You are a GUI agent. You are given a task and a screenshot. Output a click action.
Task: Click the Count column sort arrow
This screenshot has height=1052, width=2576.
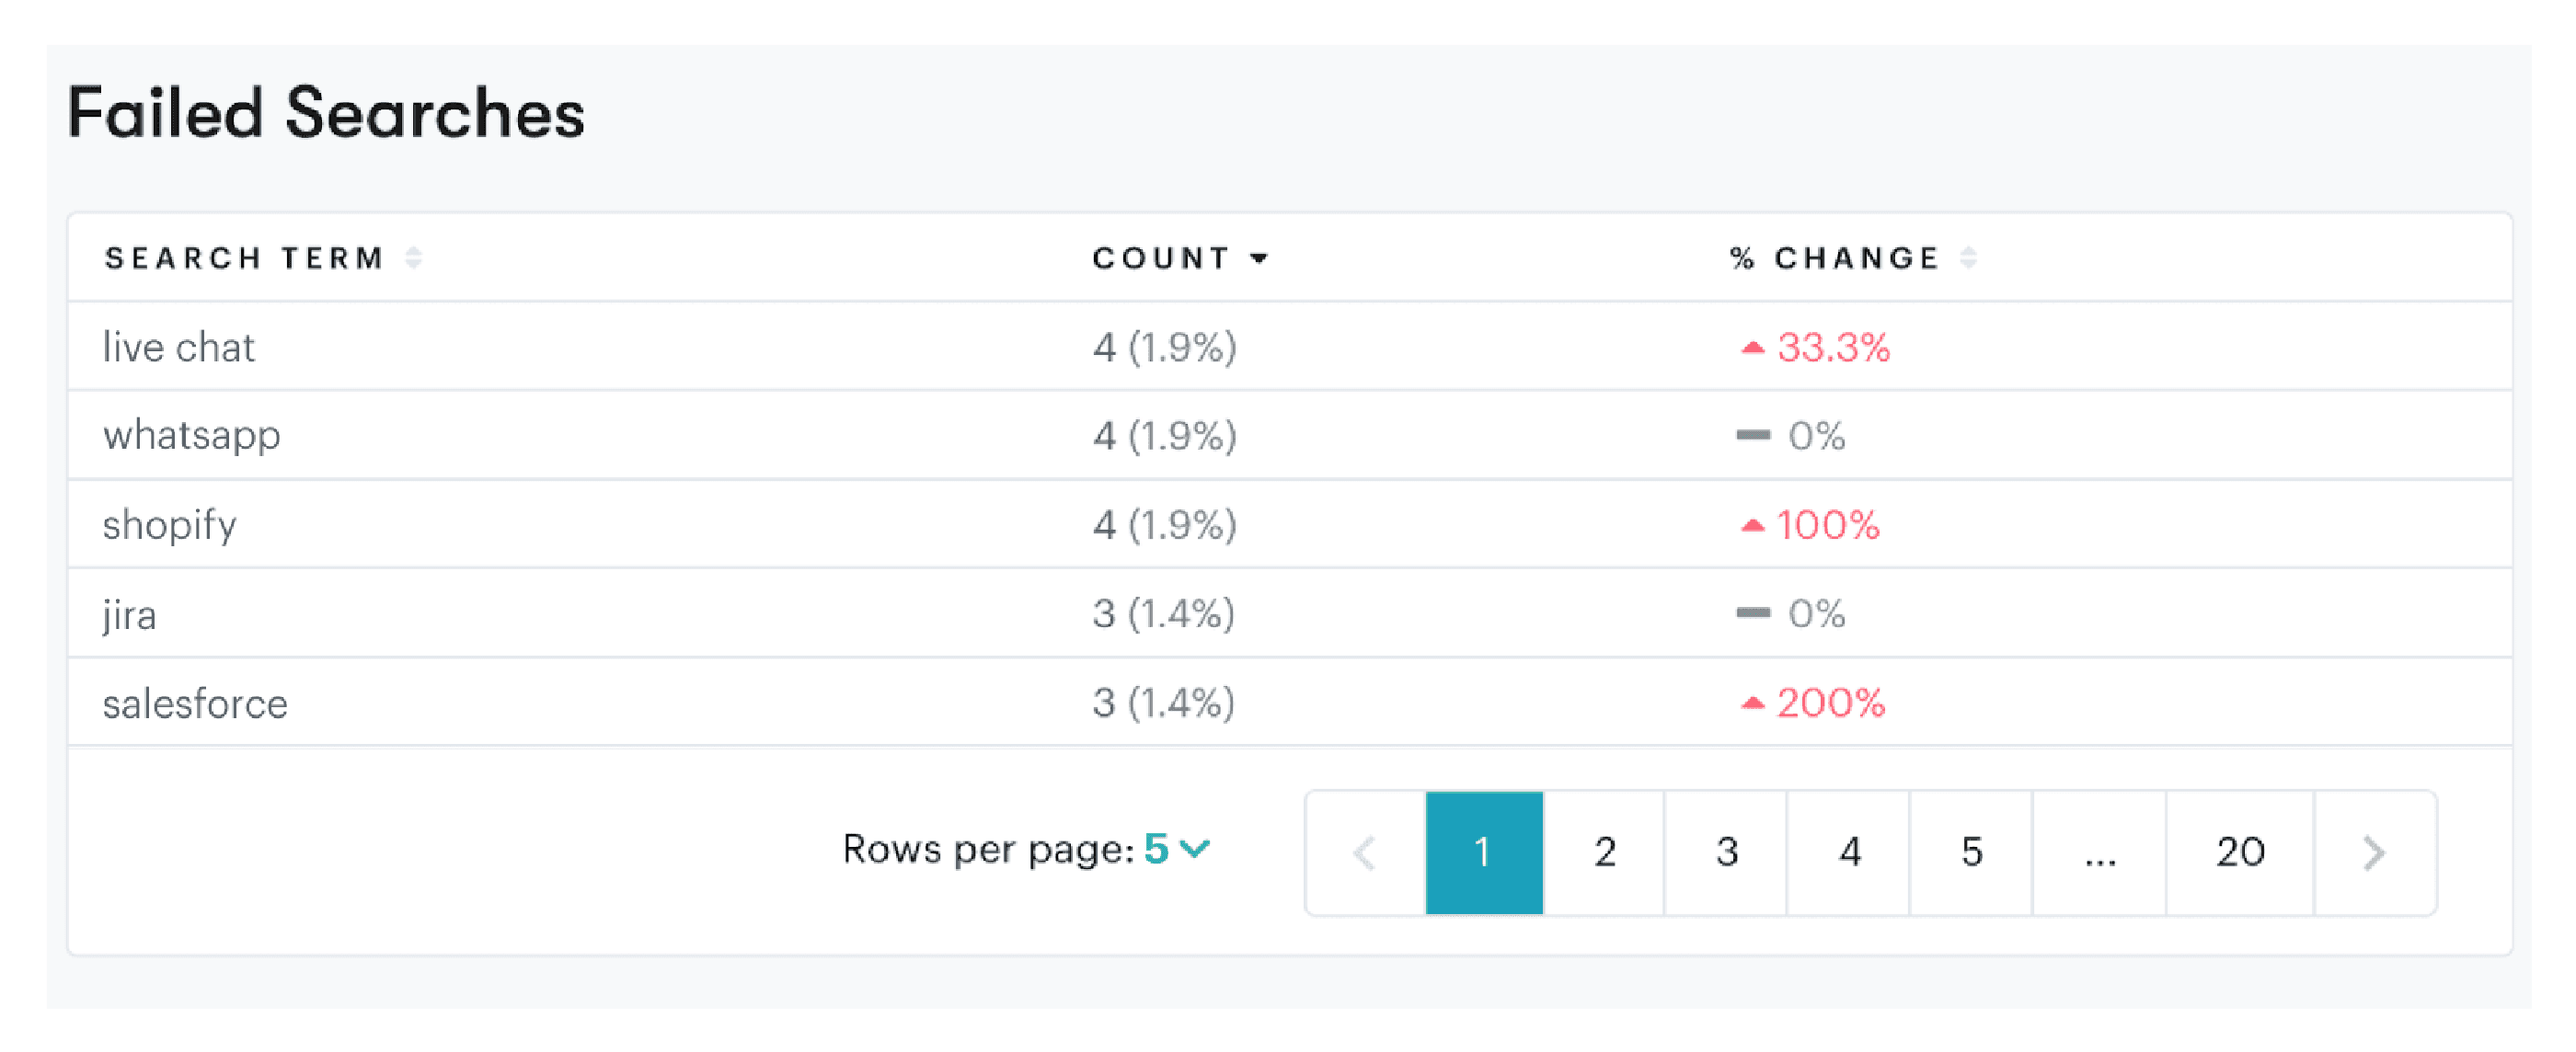click(1259, 258)
